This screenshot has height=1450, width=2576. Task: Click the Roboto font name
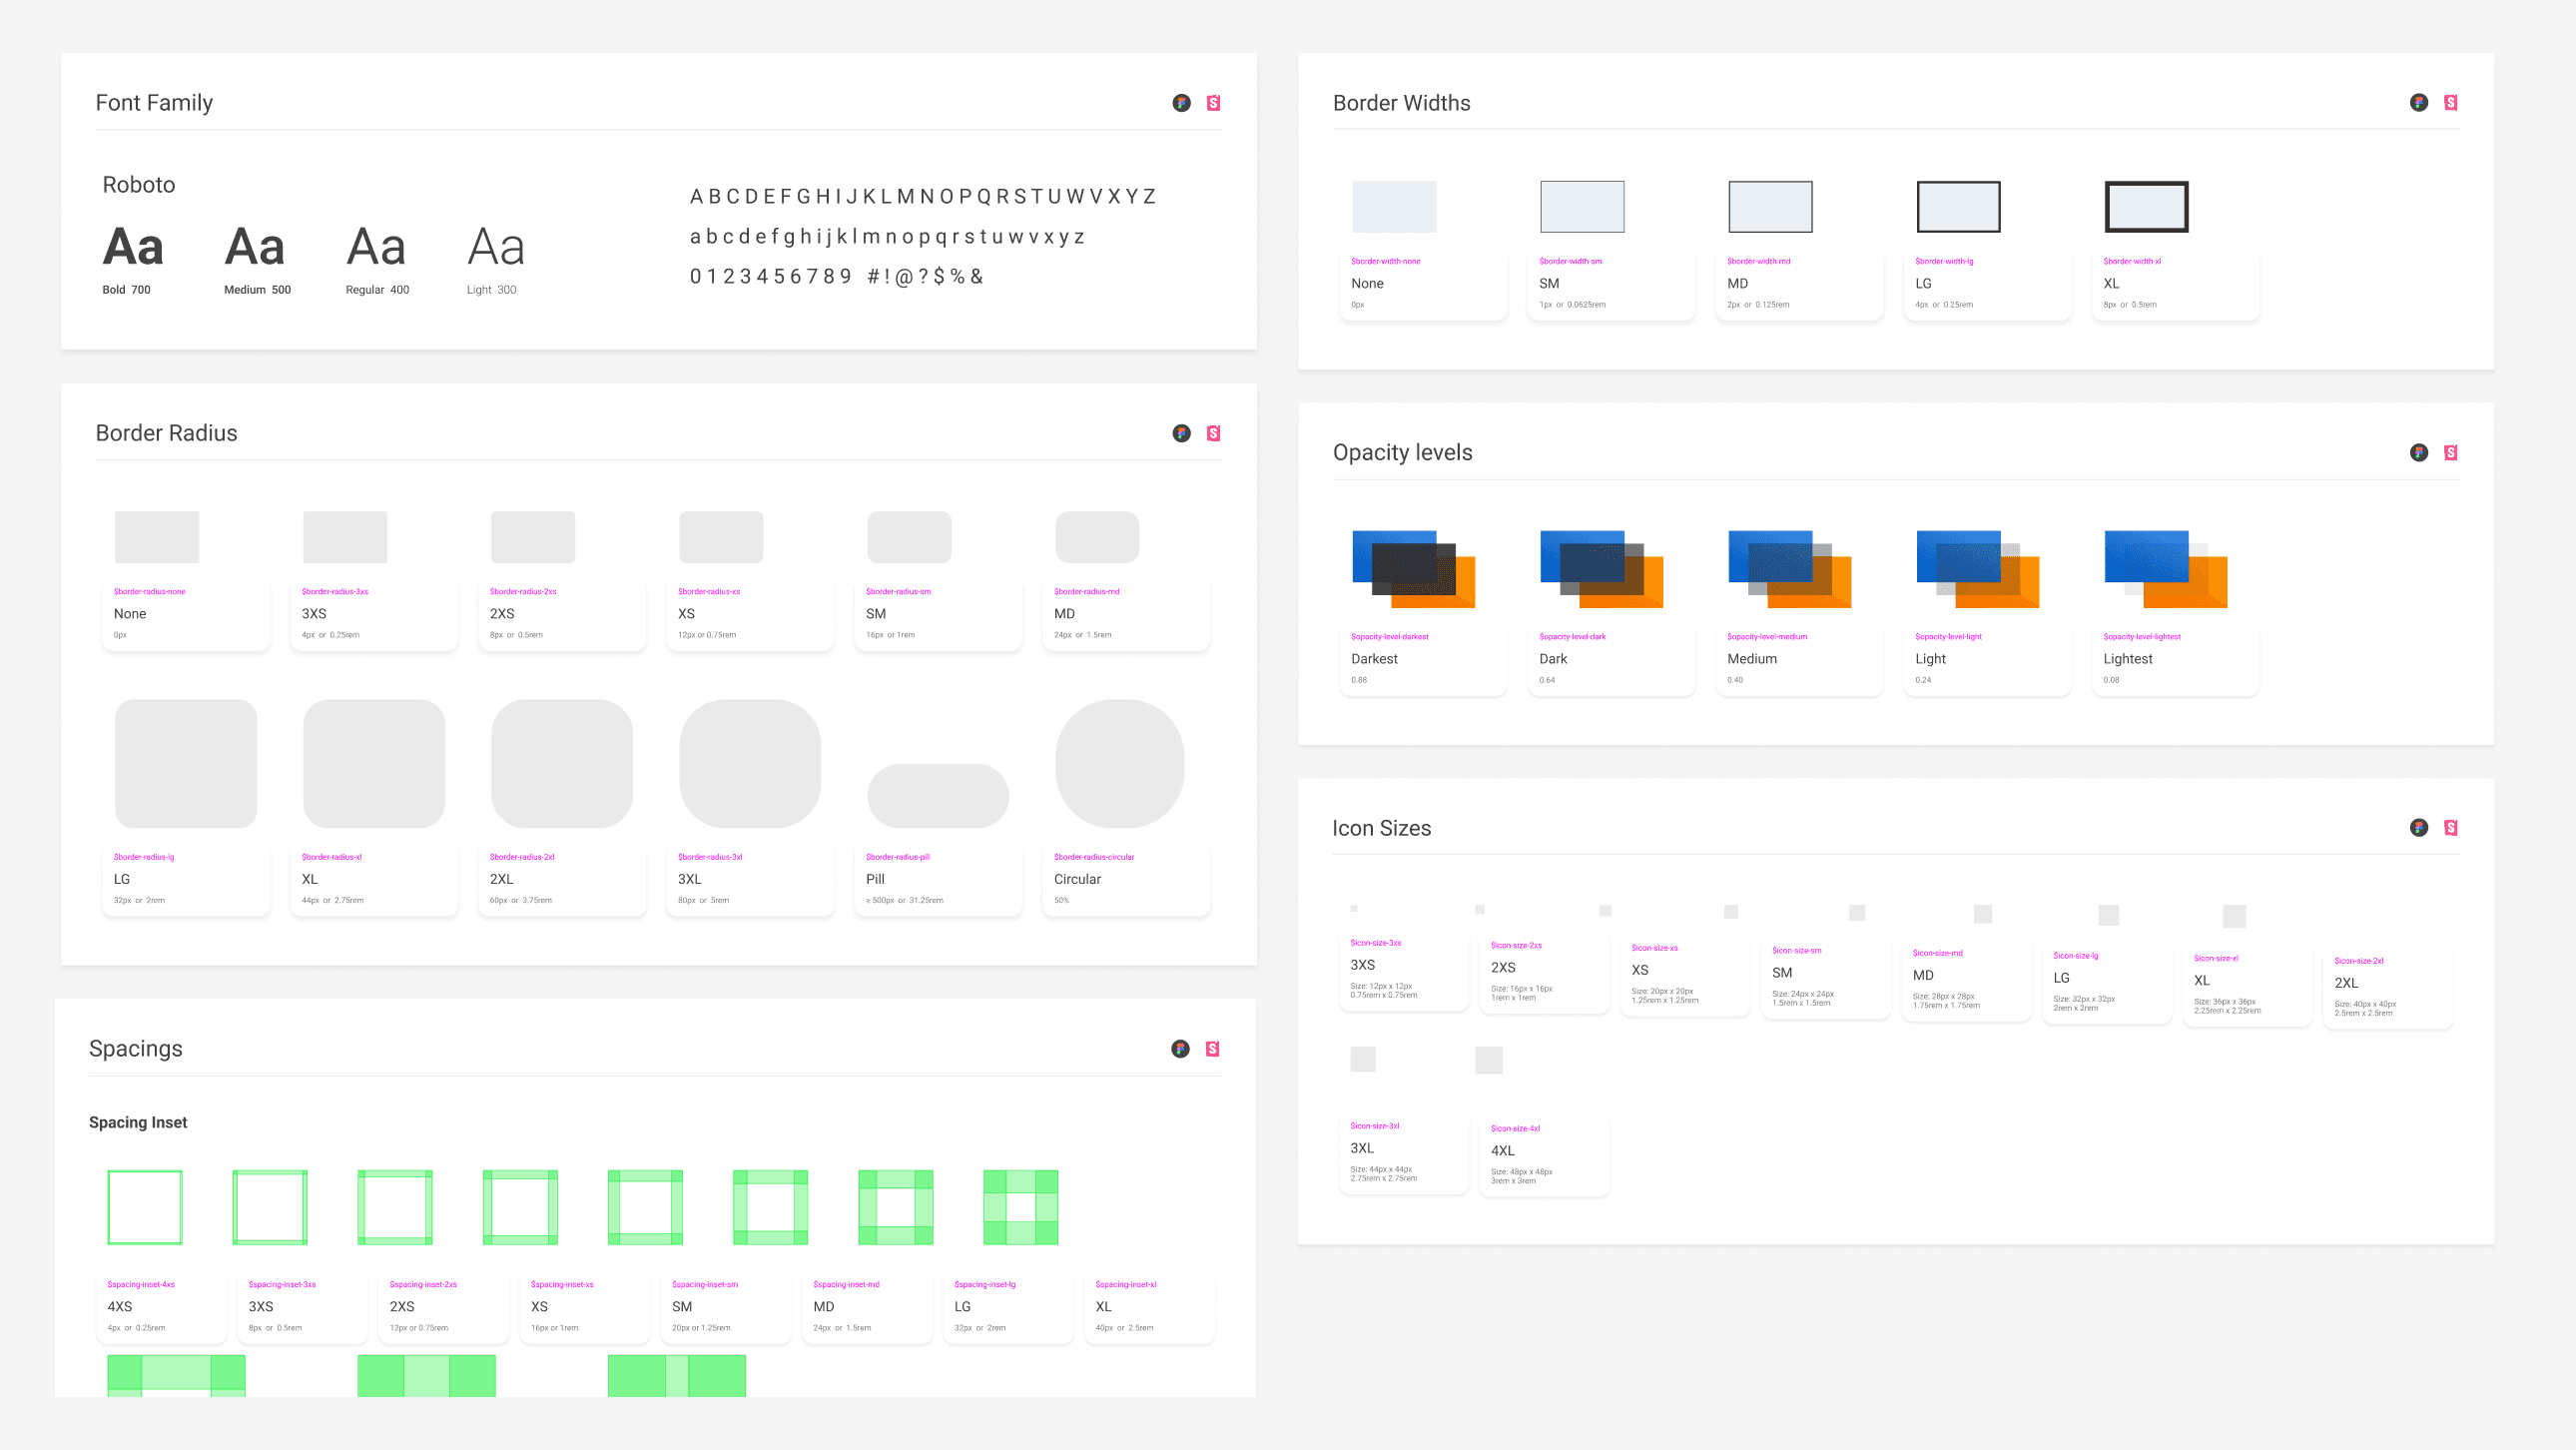[139, 185]
